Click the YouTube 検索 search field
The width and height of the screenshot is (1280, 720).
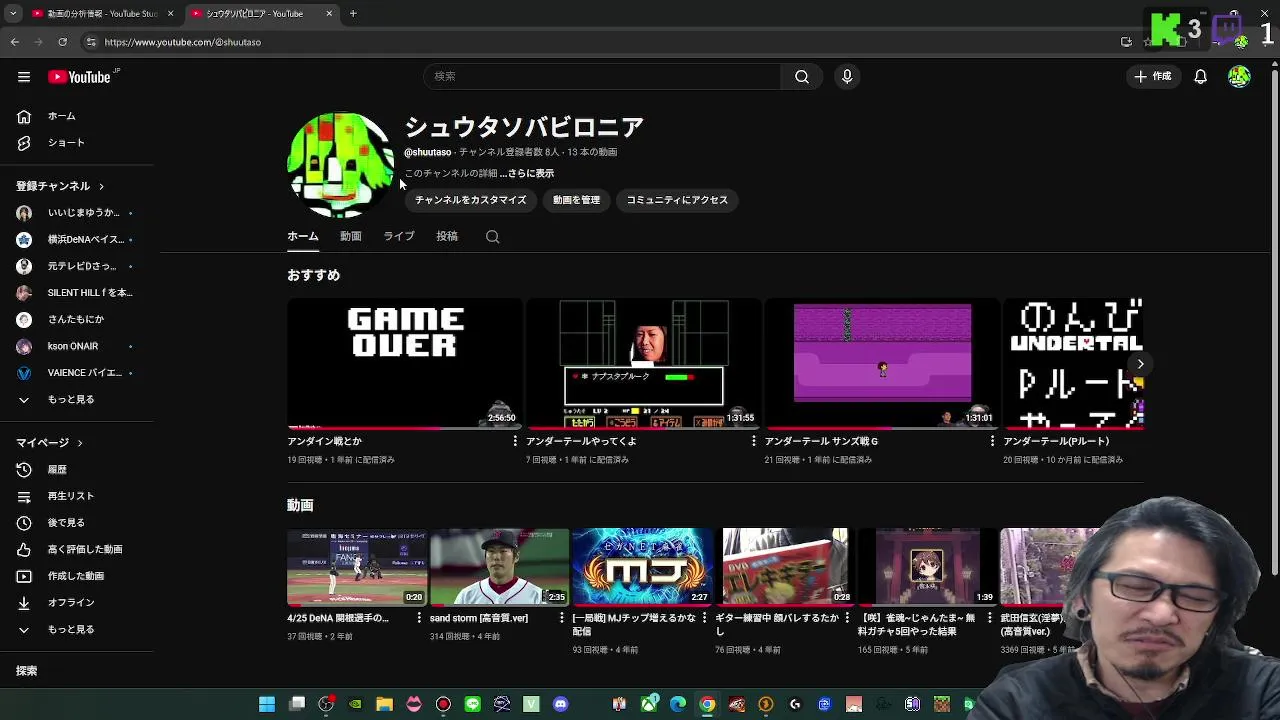pos(603,77)
